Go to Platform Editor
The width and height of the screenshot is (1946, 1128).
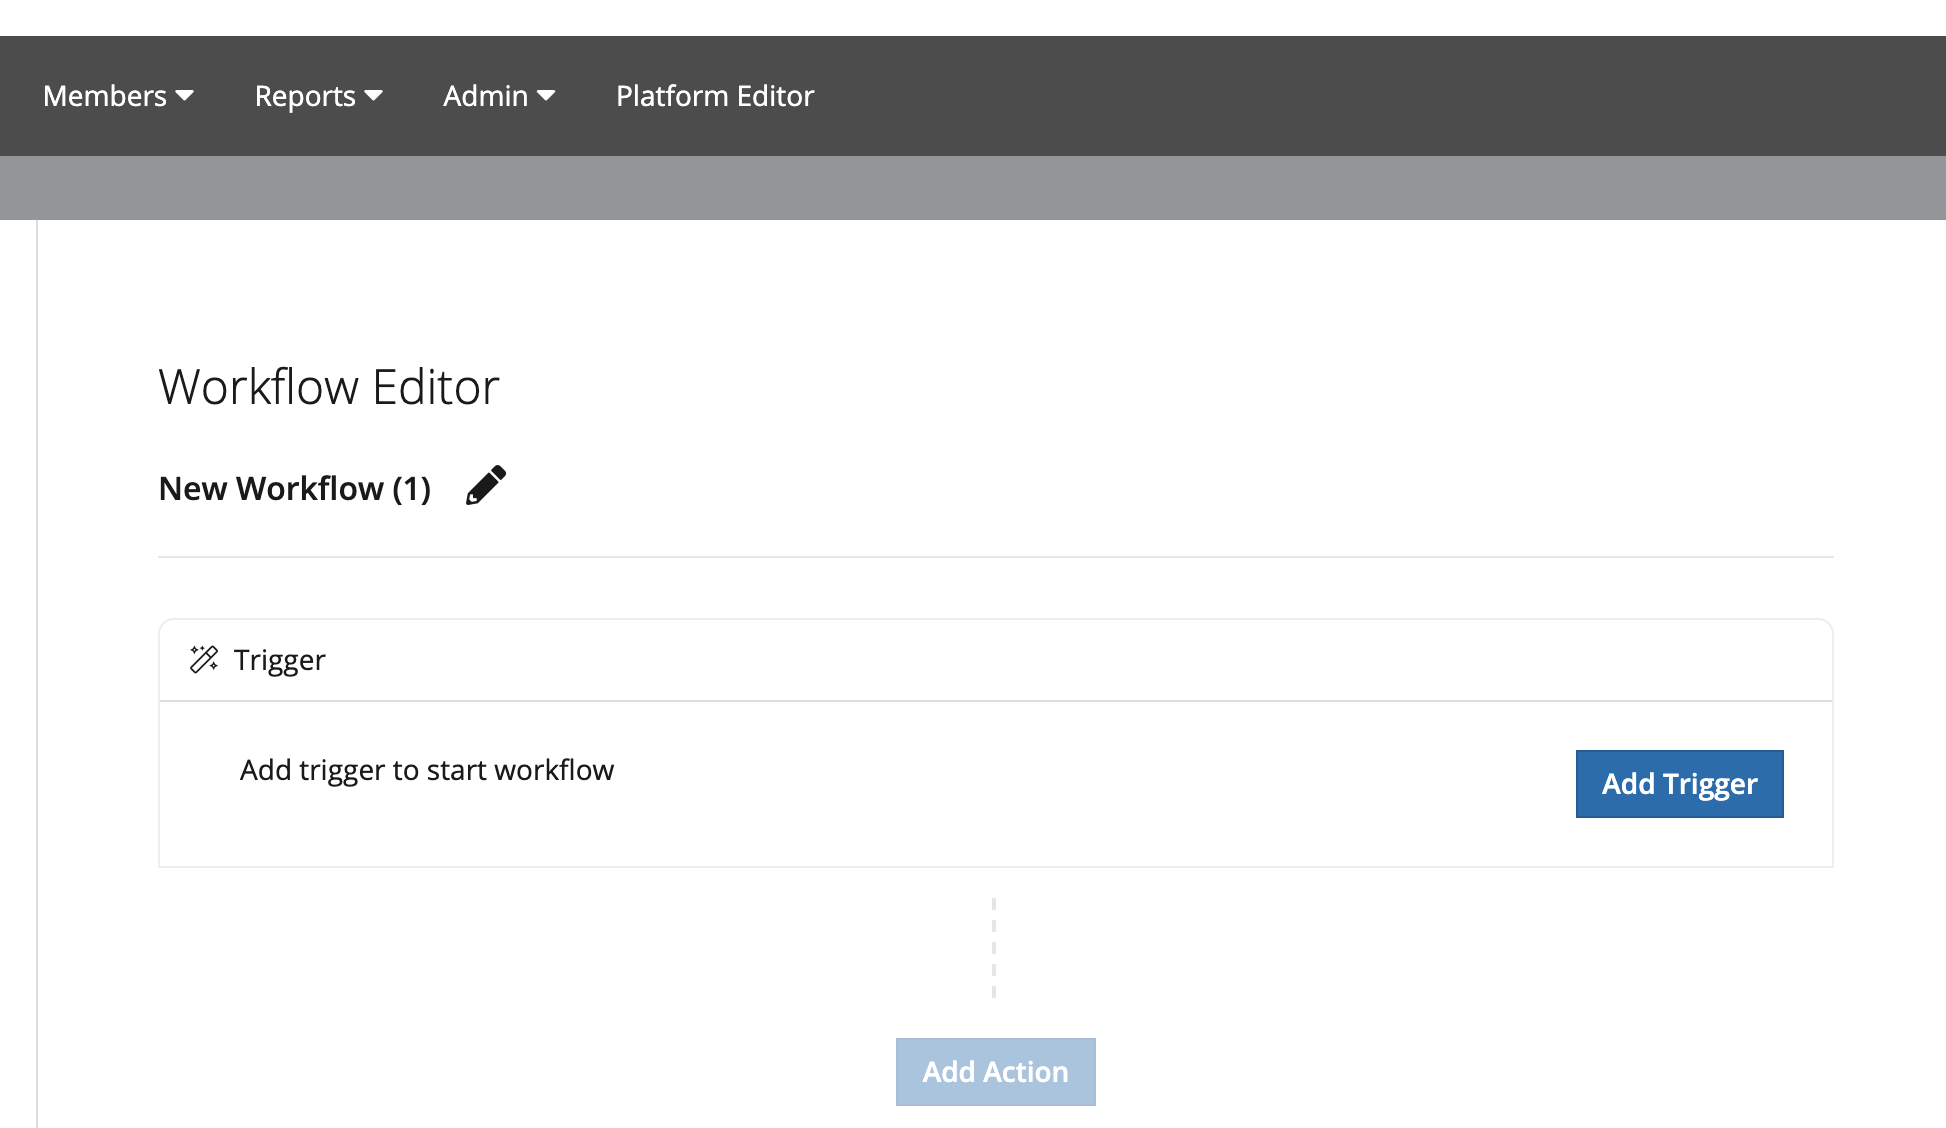(715, 96)
